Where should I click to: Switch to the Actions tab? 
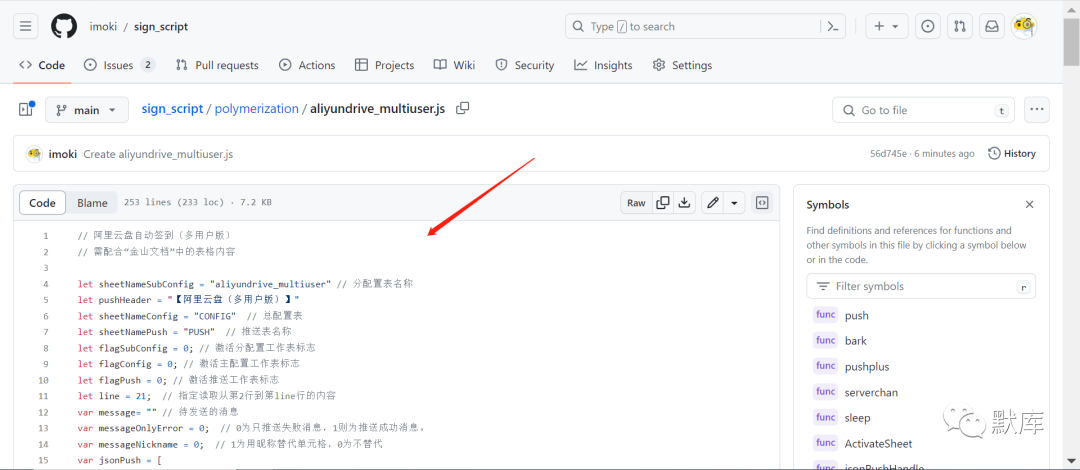(307, 65)
